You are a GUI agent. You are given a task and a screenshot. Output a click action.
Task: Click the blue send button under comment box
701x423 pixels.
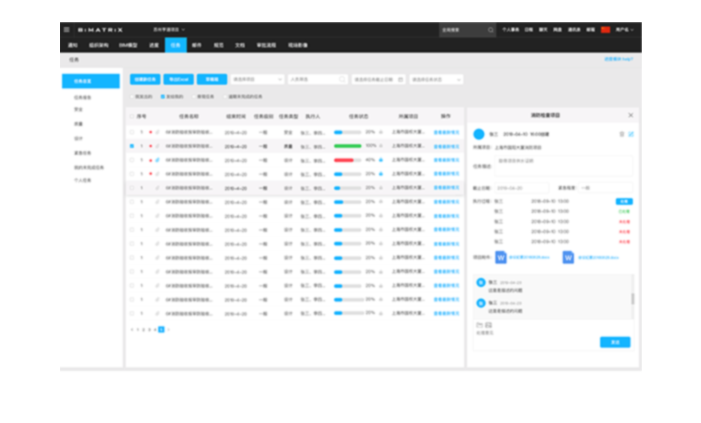tap(615, 342)
